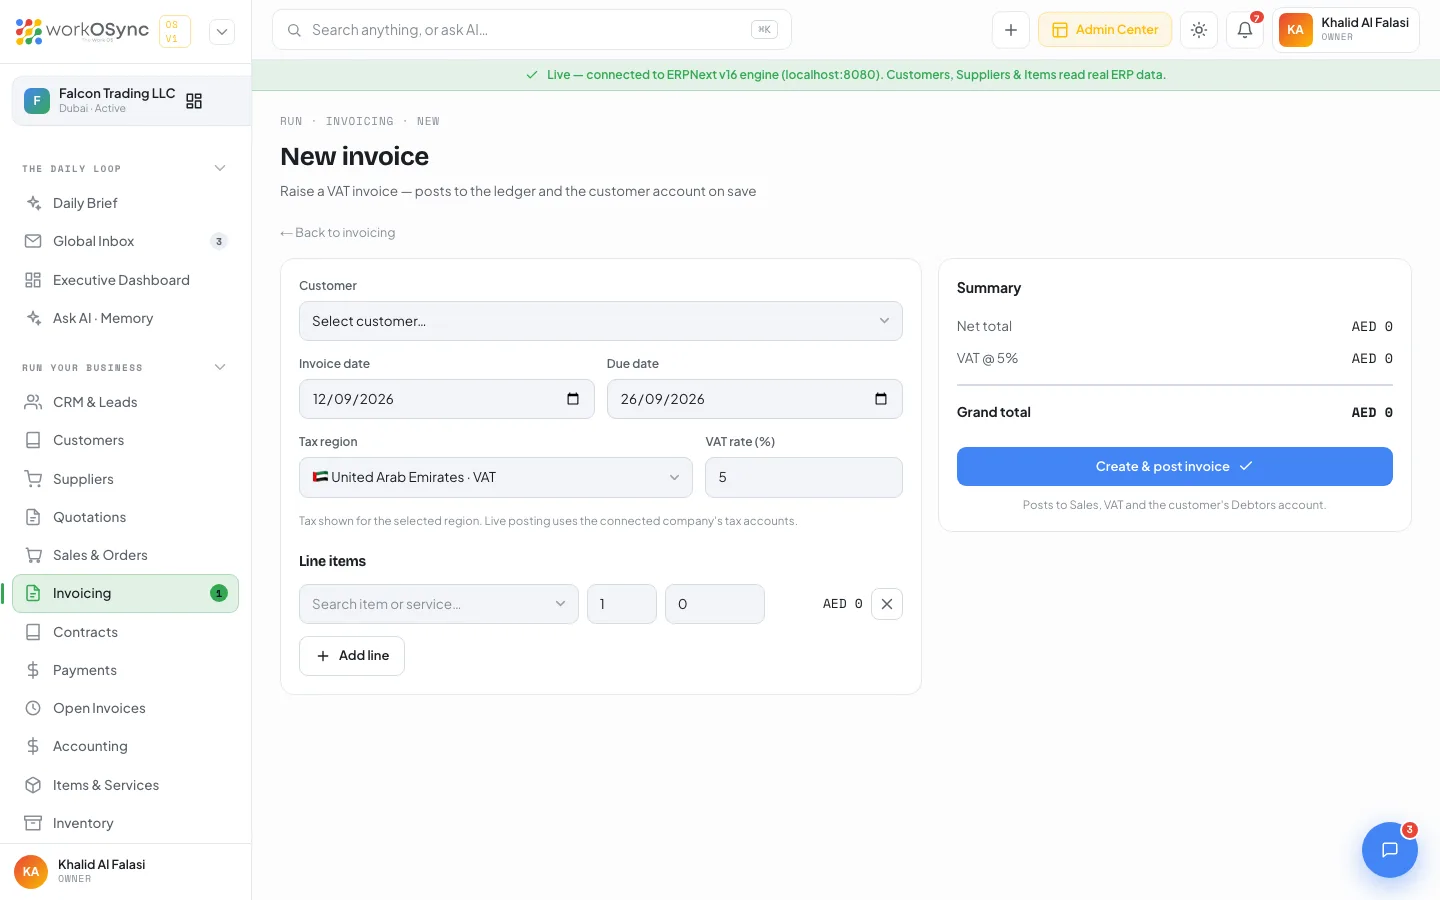The width and height of the screenshot is (1440, 900).
Task: Click the line item price field
Action: tap(715, 604)
